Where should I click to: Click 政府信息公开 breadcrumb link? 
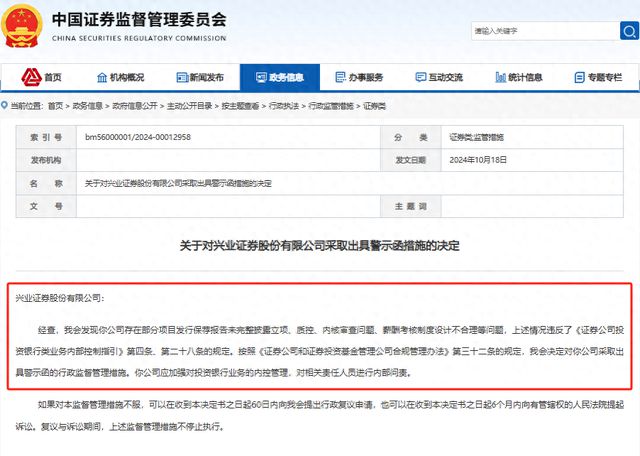pyautogui.click(x=135, y=106)
